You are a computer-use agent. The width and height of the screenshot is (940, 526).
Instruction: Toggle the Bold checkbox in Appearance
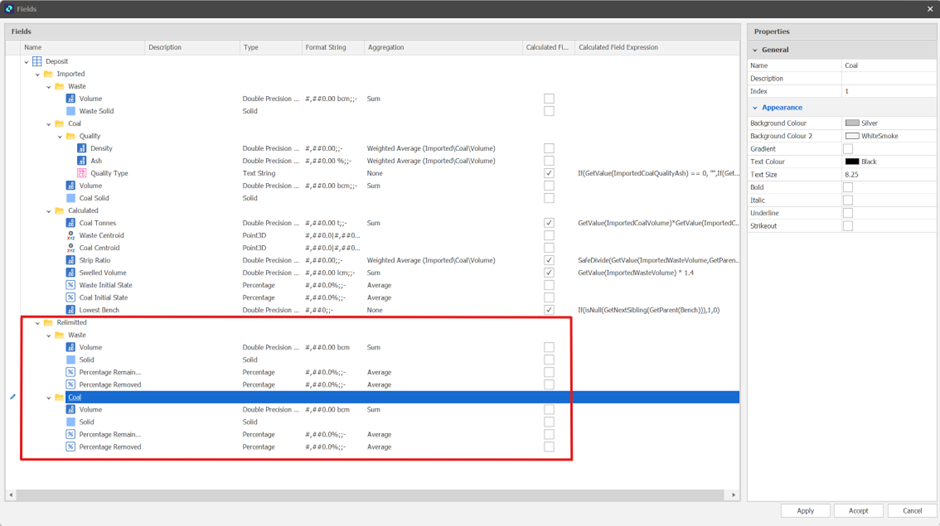coord(848,187)
